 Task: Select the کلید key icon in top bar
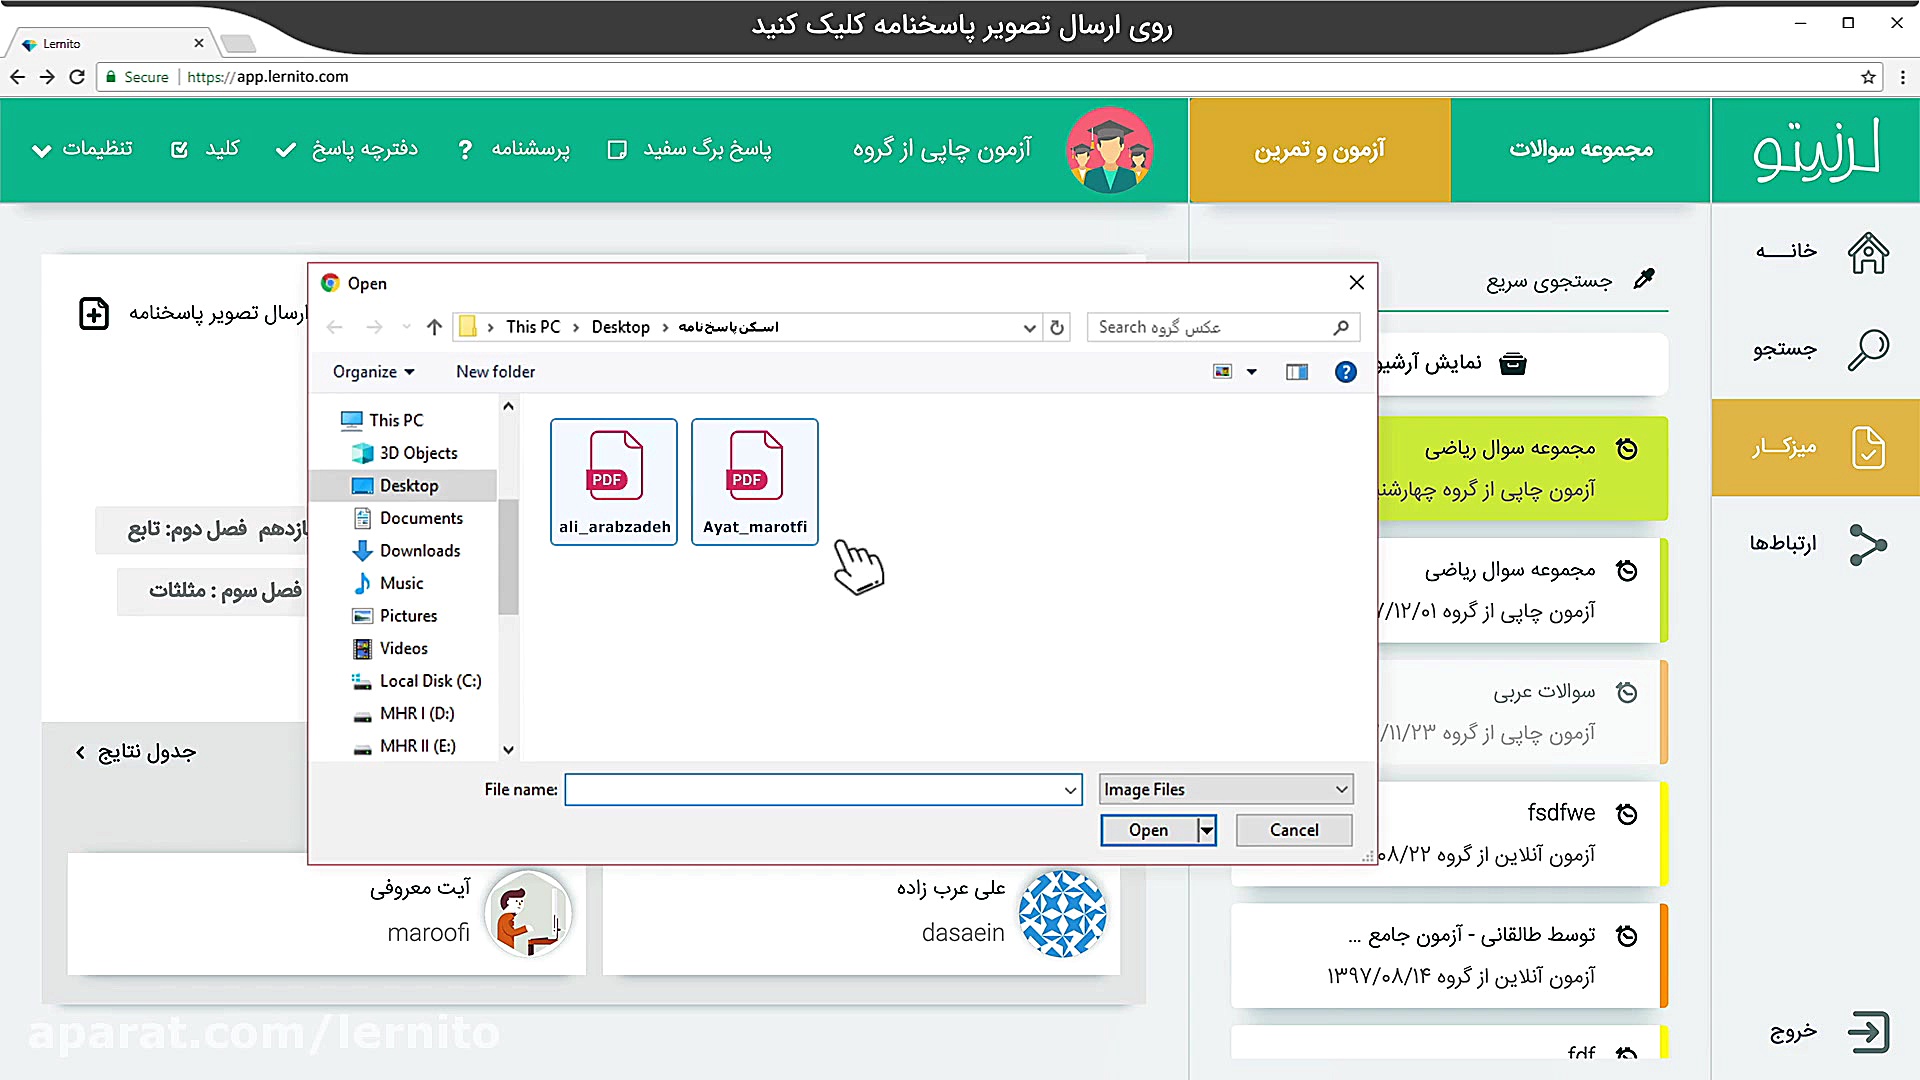coord(180,148)
